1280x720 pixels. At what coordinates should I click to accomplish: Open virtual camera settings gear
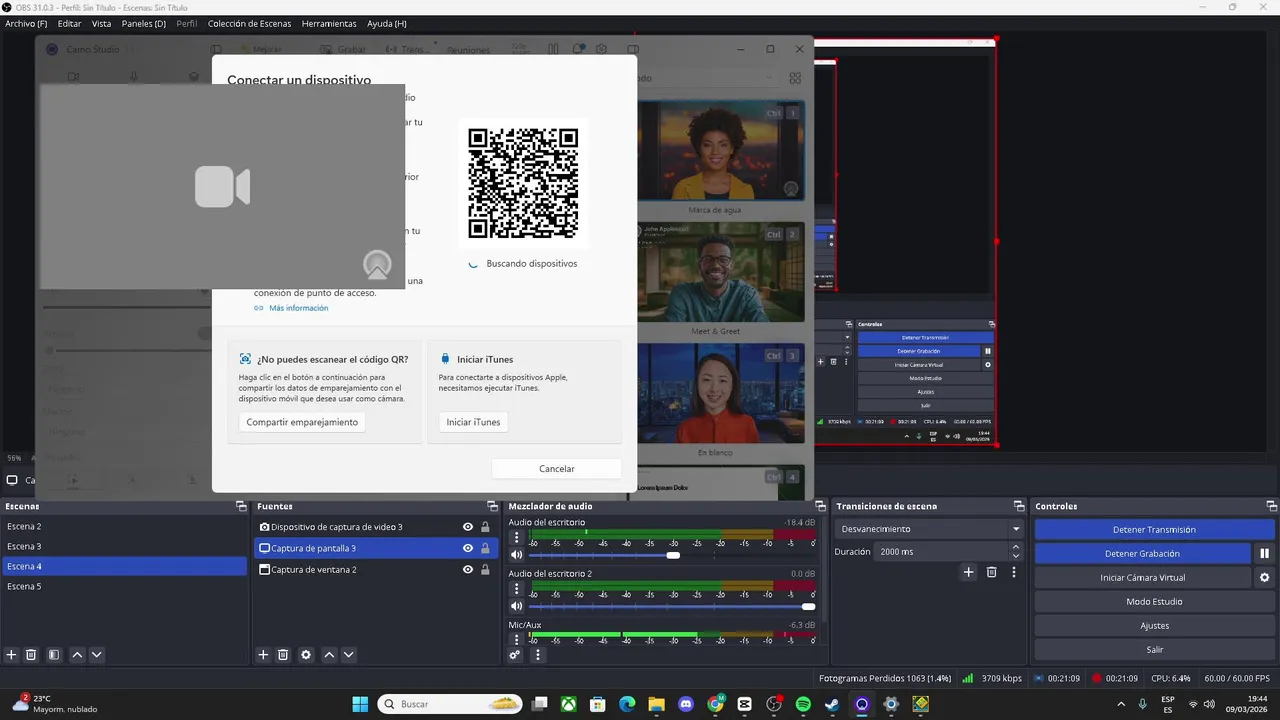coord(1264,577)
